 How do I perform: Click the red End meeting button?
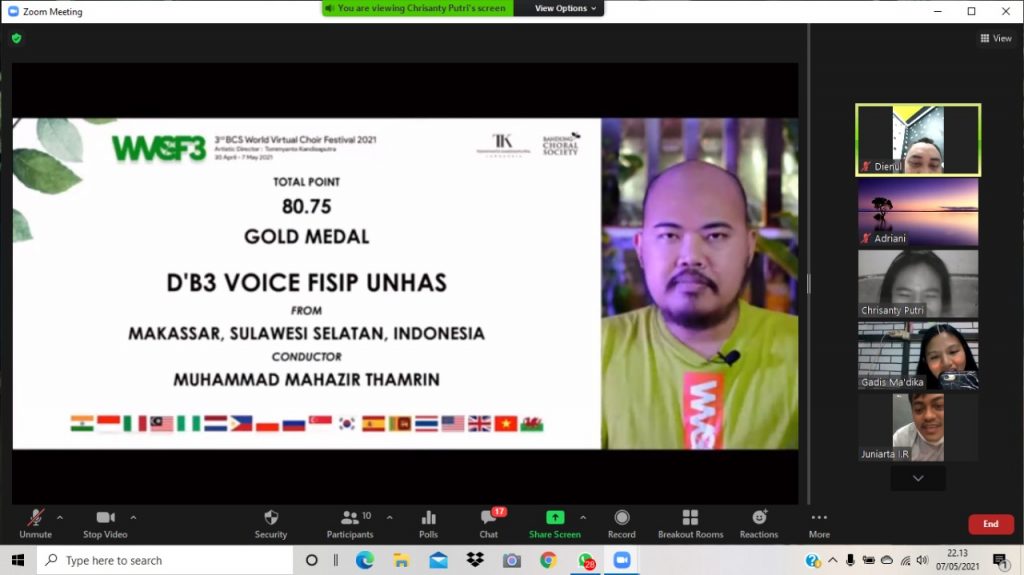pyautogui.click(x=991, y=524)
